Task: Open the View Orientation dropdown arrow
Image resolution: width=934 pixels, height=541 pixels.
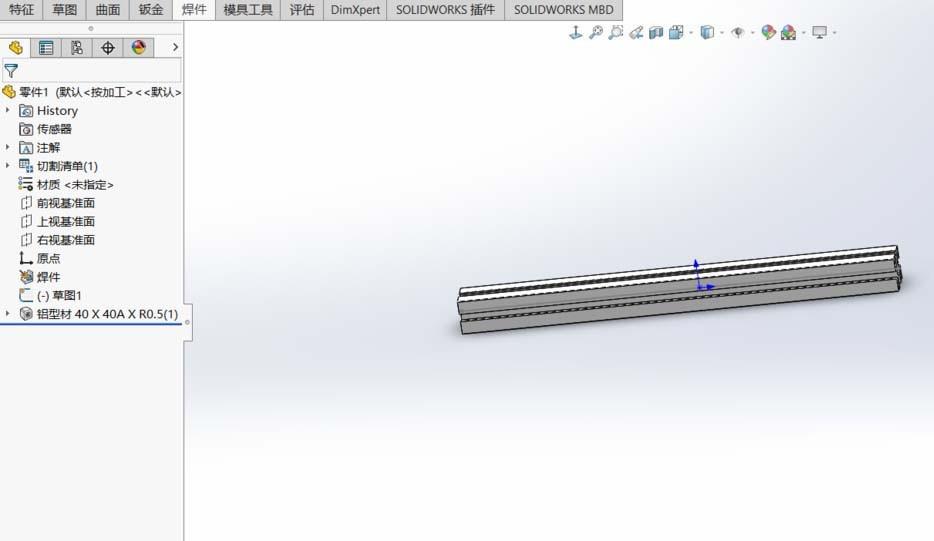Action: coord(691,32)
